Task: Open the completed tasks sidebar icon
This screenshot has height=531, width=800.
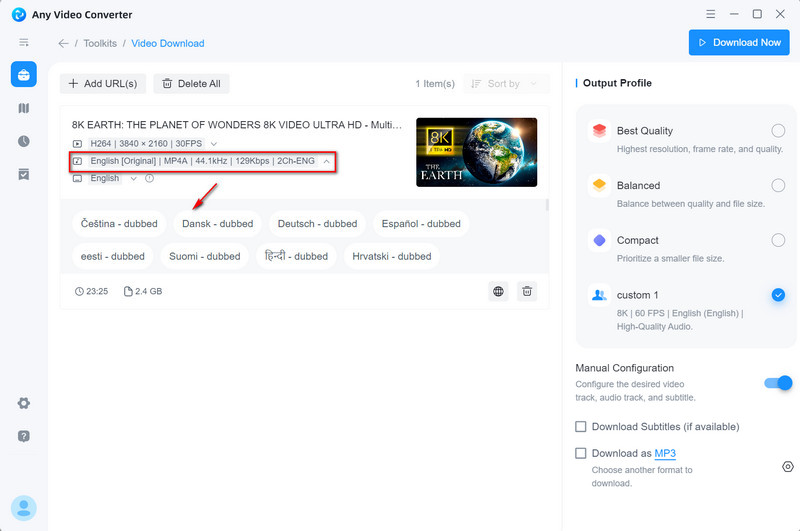Action: coord(23,174)
